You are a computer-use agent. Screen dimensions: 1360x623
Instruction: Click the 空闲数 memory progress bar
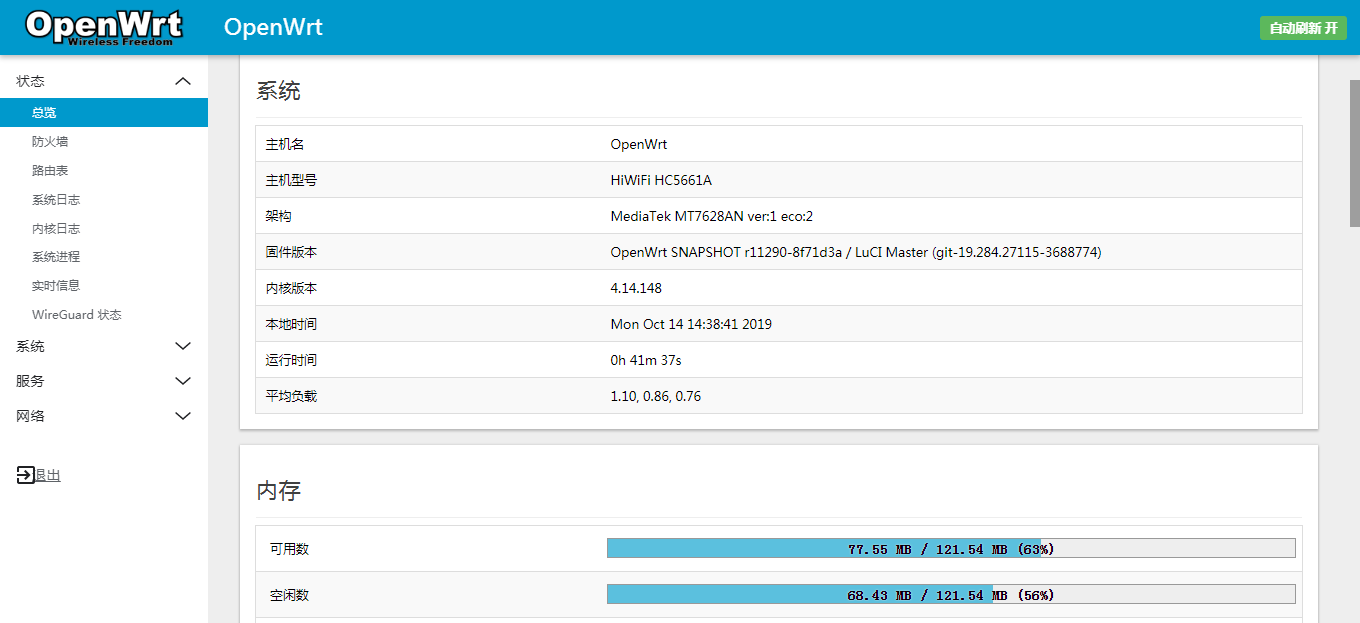tap(951, 595)
